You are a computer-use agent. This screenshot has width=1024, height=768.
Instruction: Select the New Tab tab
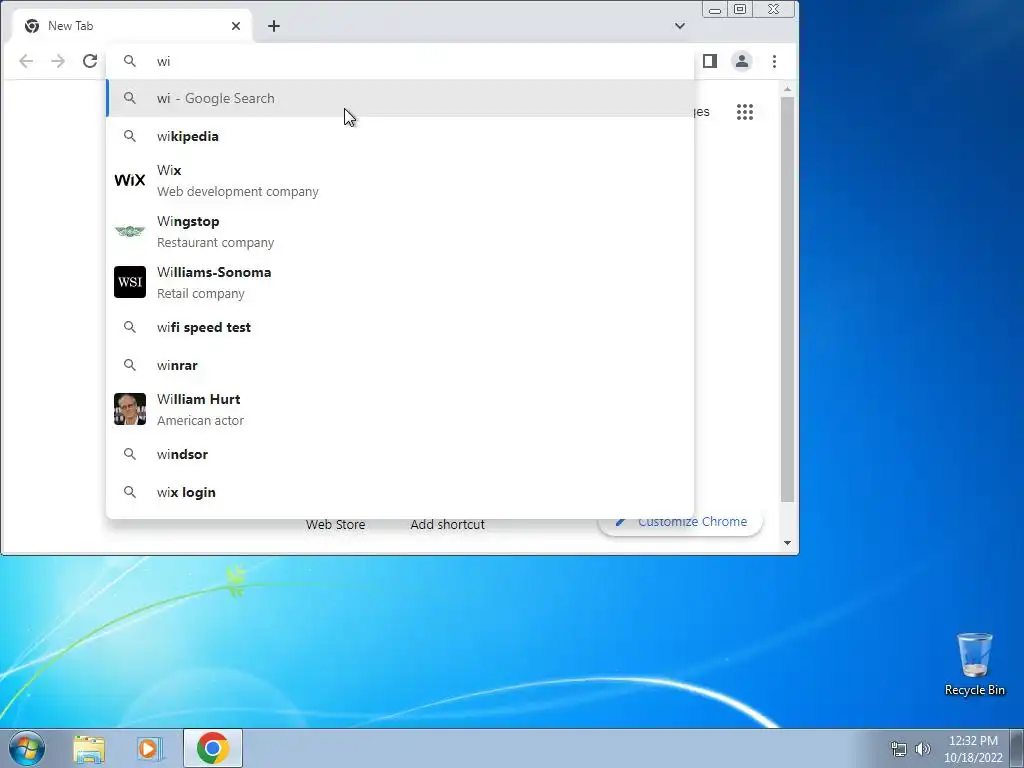[131, 26]
